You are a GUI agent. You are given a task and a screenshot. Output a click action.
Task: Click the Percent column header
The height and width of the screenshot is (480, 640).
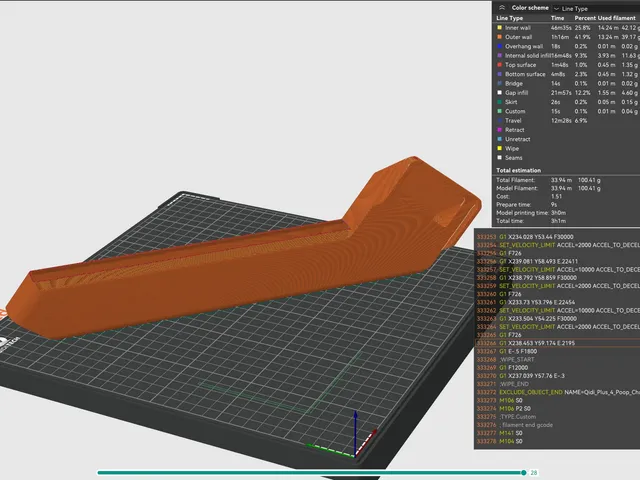585,18
